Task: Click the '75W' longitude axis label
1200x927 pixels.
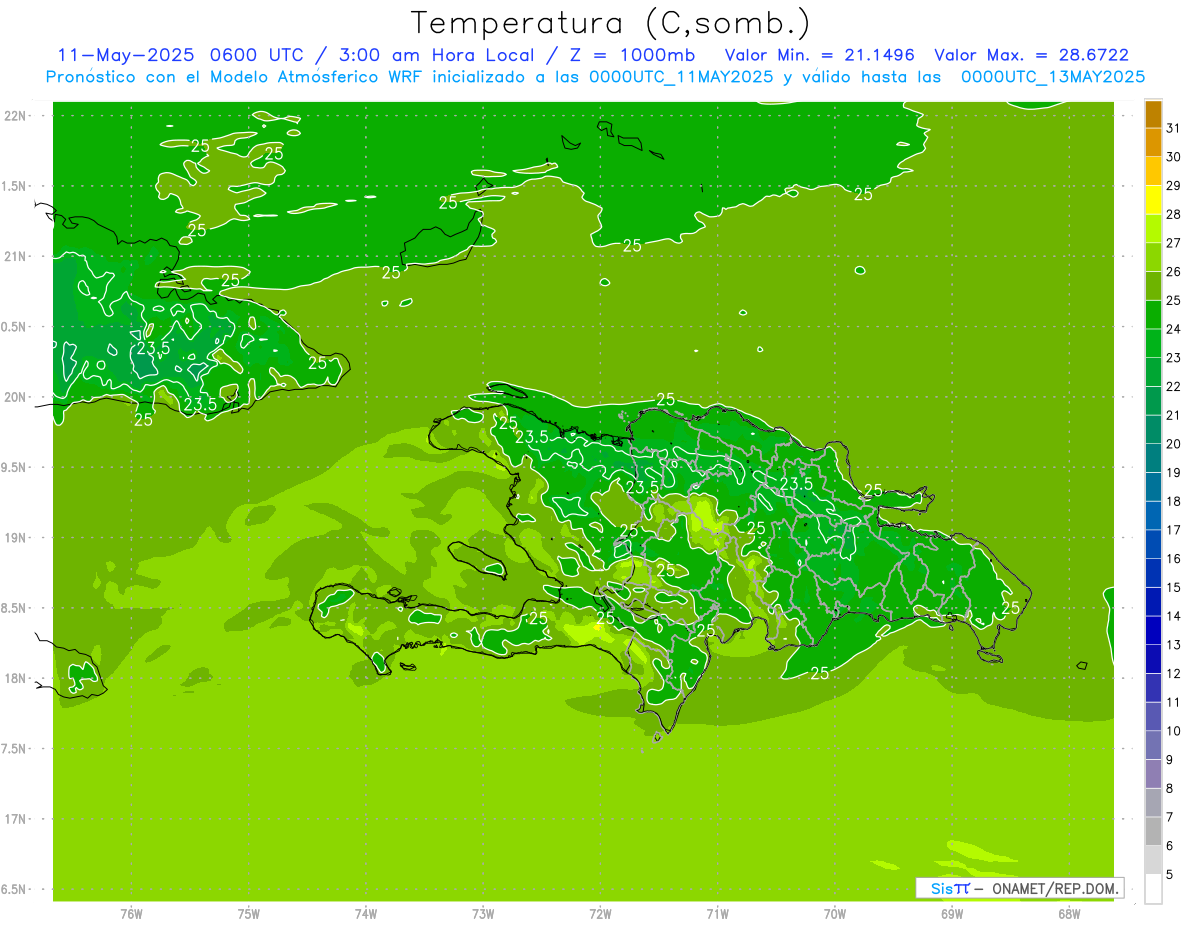Action: pyautogui.click(x=249, y=914)
